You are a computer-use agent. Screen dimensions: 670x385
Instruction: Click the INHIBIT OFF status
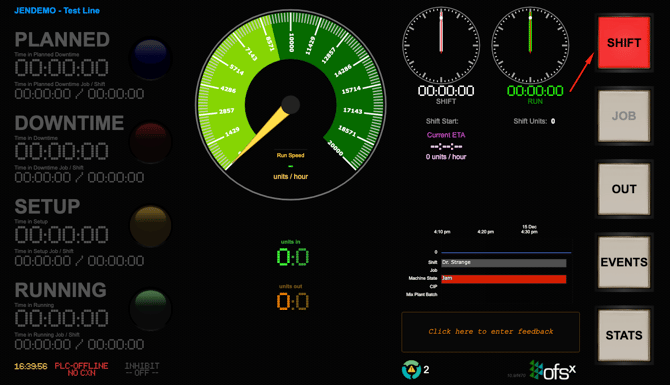[x=142, y=369]
